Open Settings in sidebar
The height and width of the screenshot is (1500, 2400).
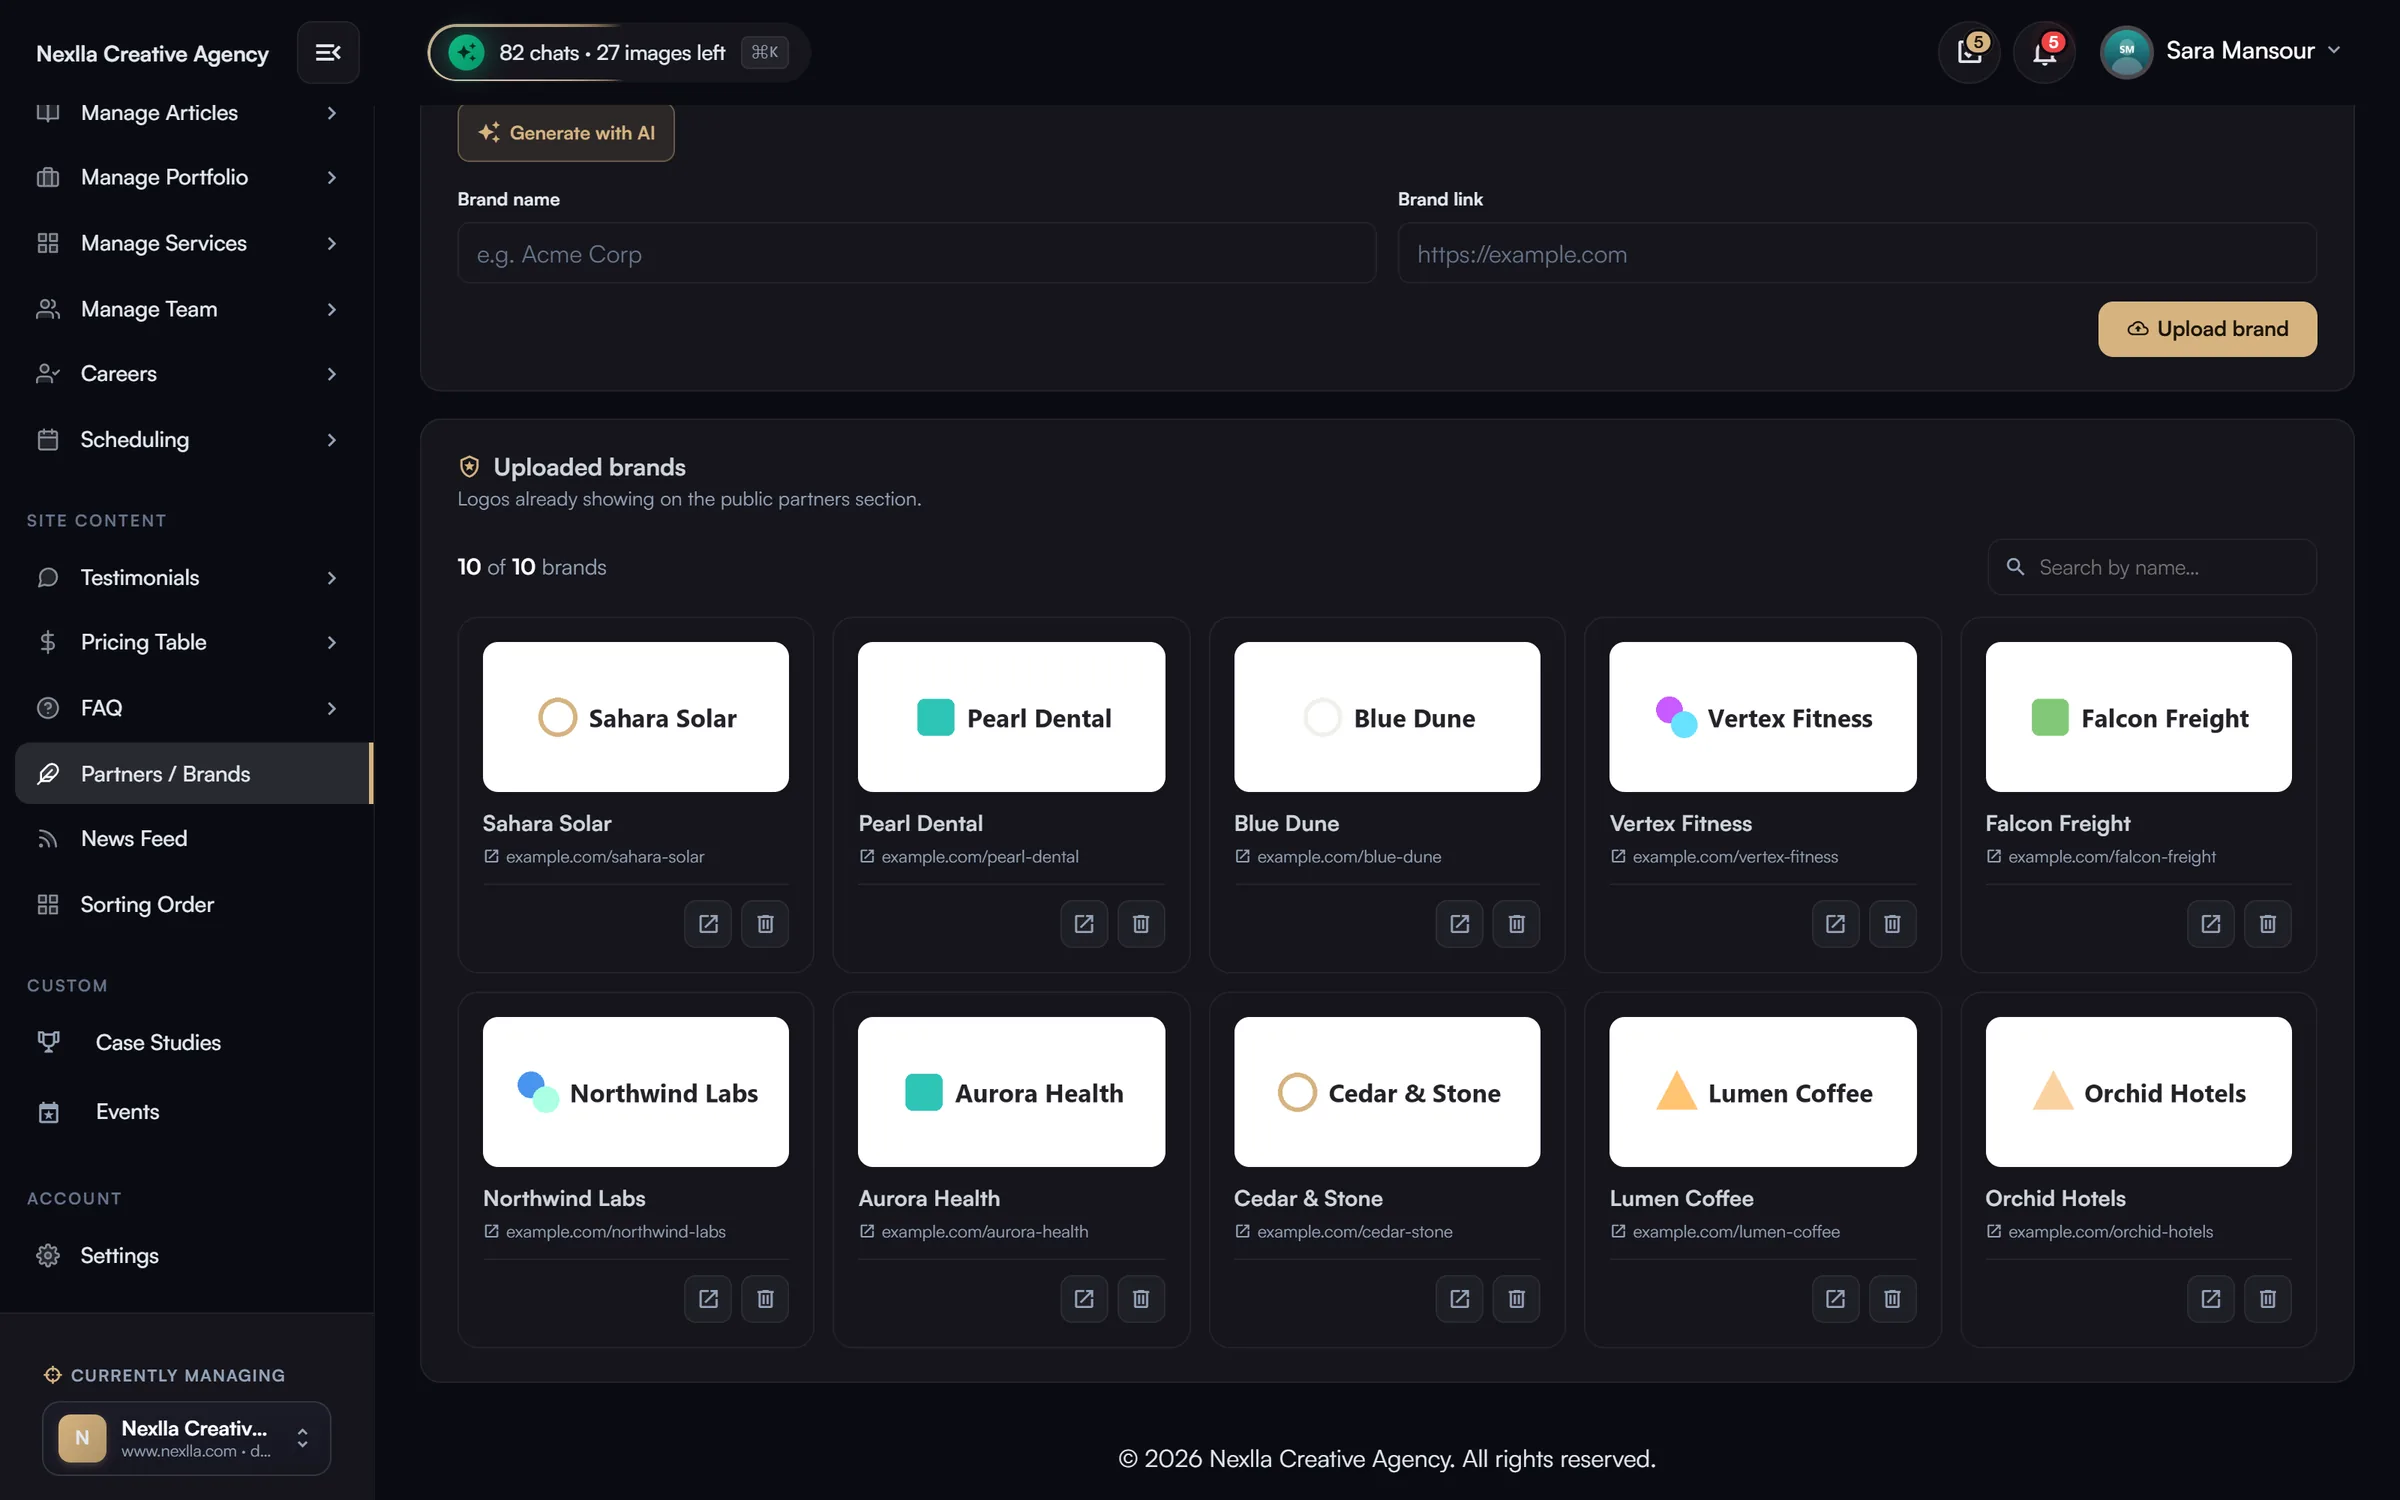point(193,1255)
